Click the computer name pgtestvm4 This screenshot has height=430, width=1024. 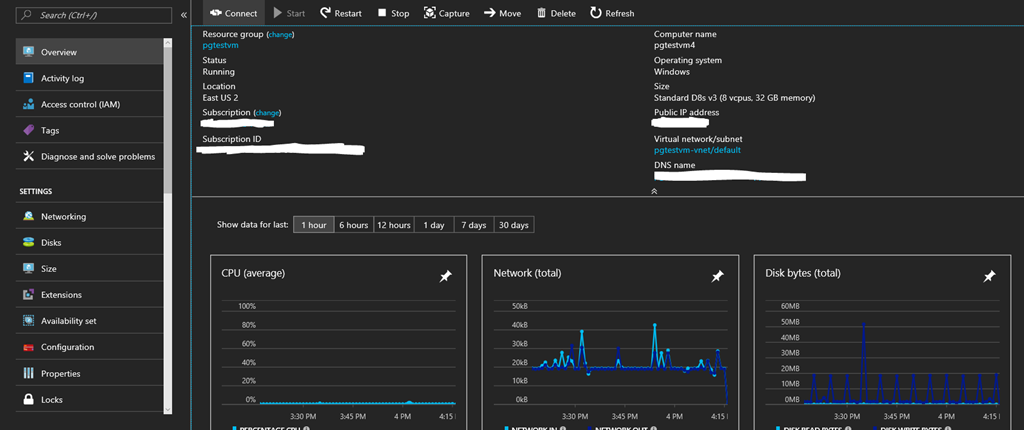675,46
